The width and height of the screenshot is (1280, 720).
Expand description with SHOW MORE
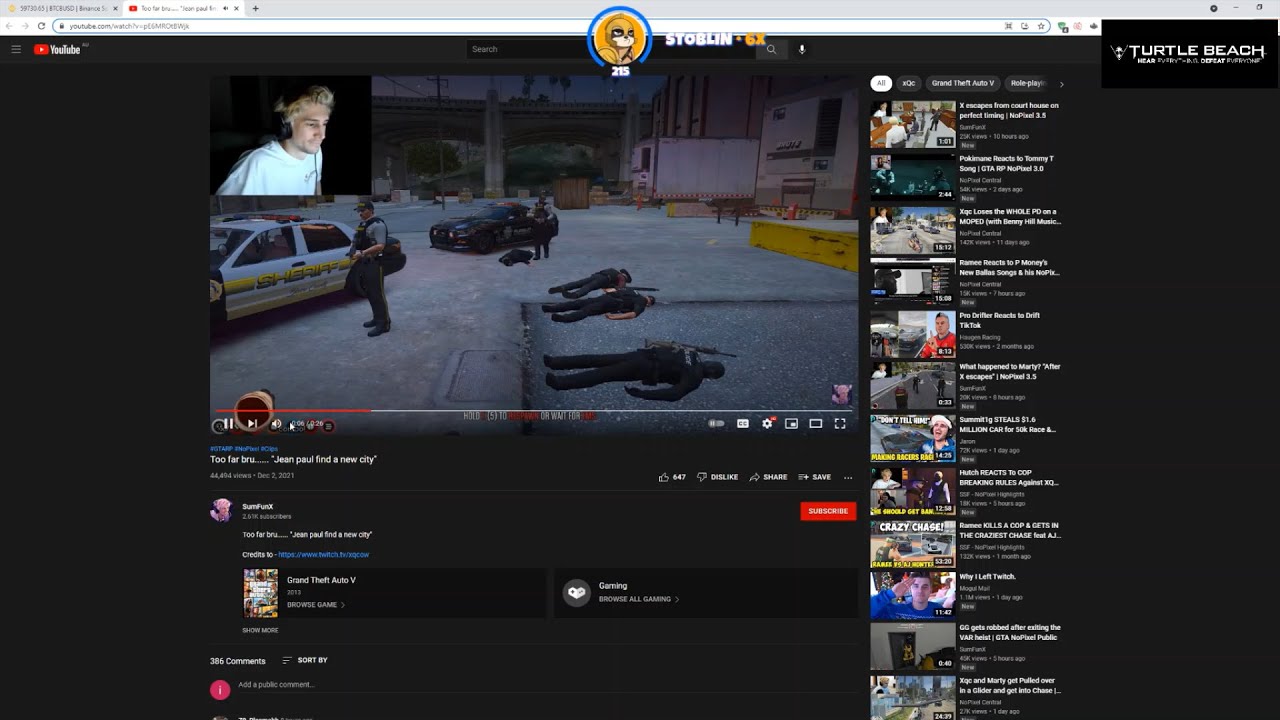[260, 630]
